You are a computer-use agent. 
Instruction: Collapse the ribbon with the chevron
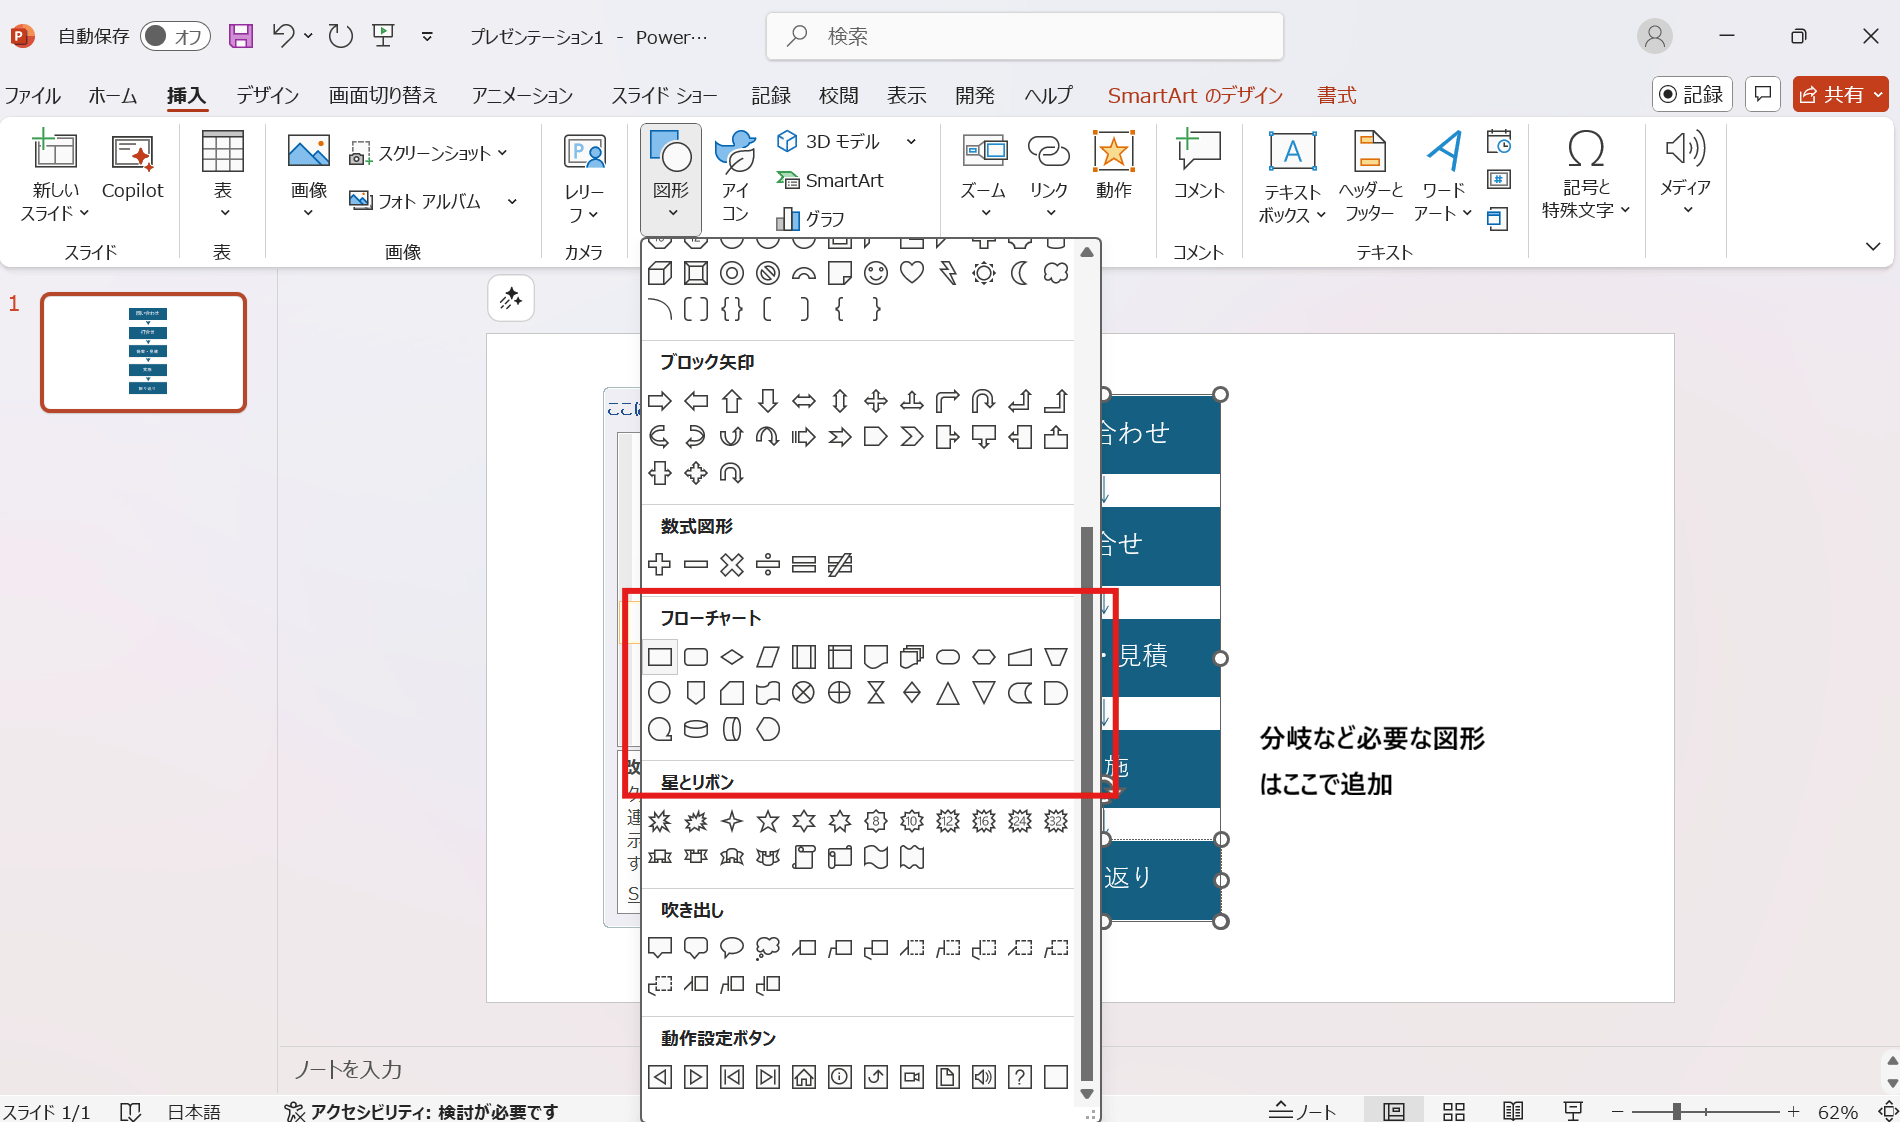coord(1873,246)
